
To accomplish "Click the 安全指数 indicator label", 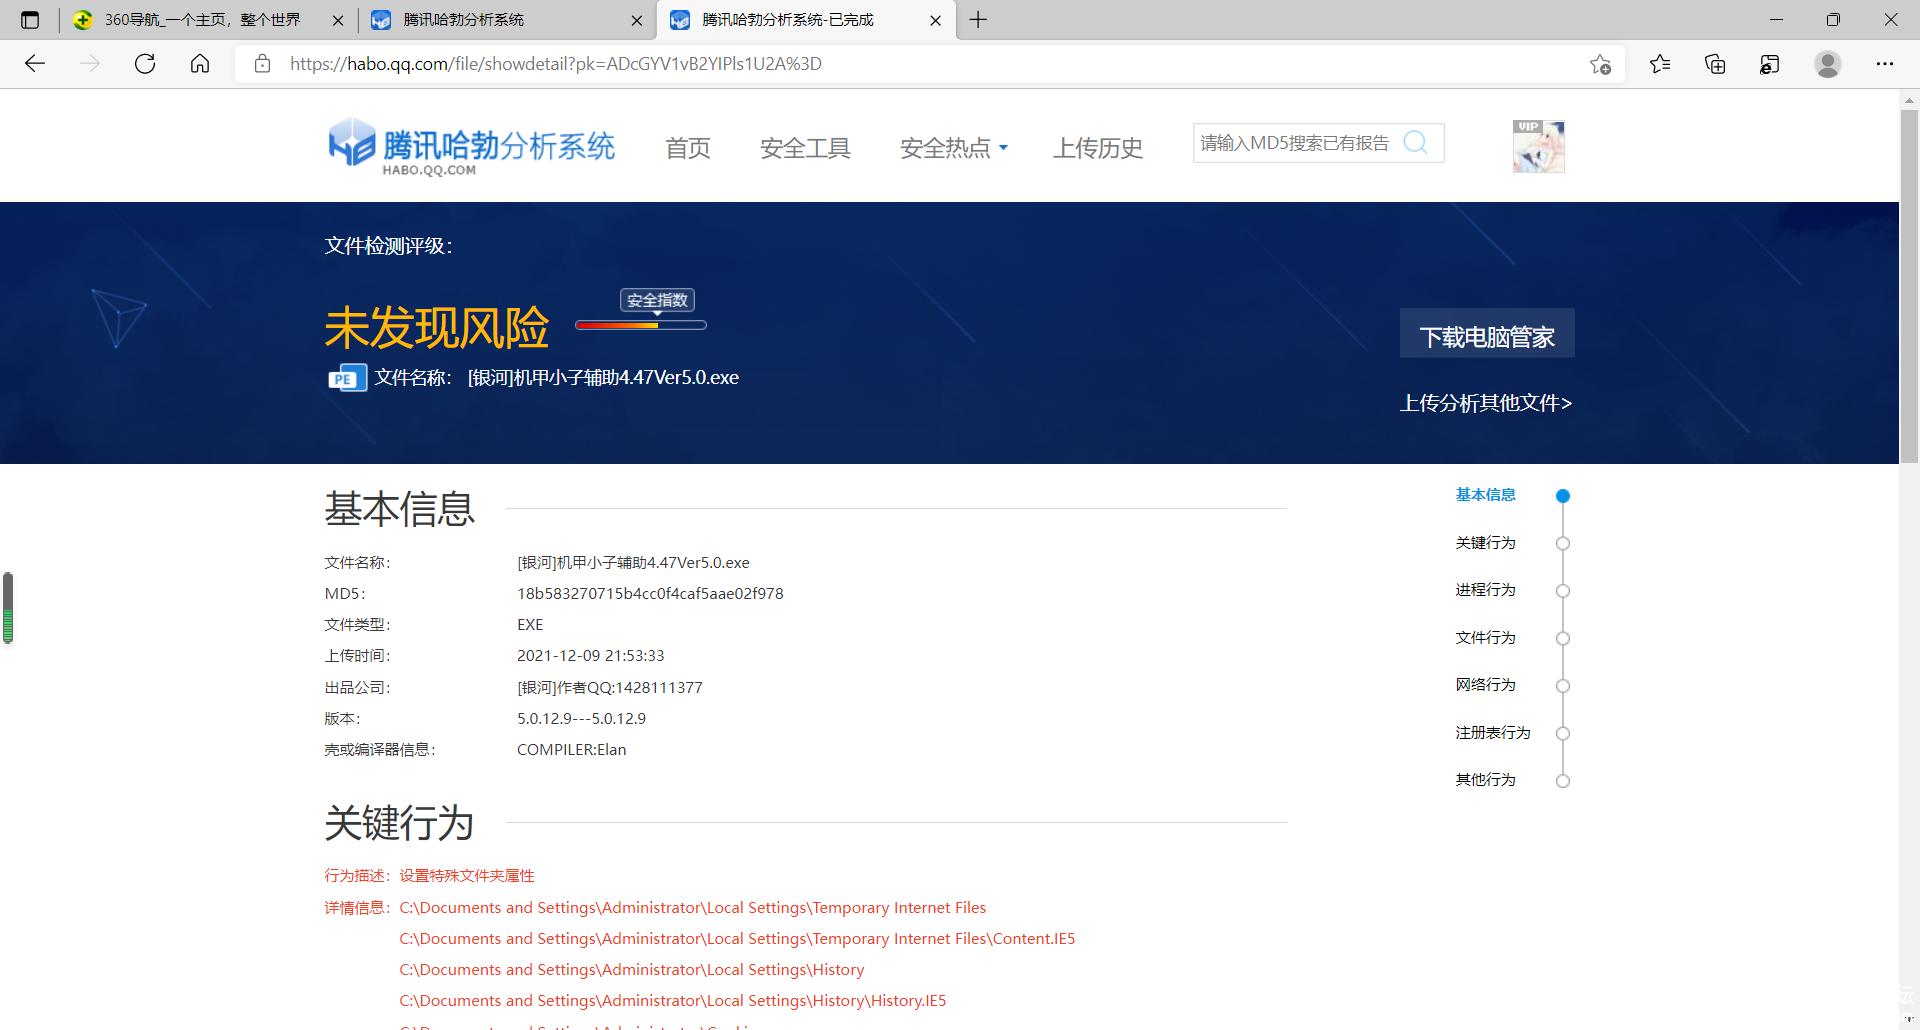I will point(657,300).
